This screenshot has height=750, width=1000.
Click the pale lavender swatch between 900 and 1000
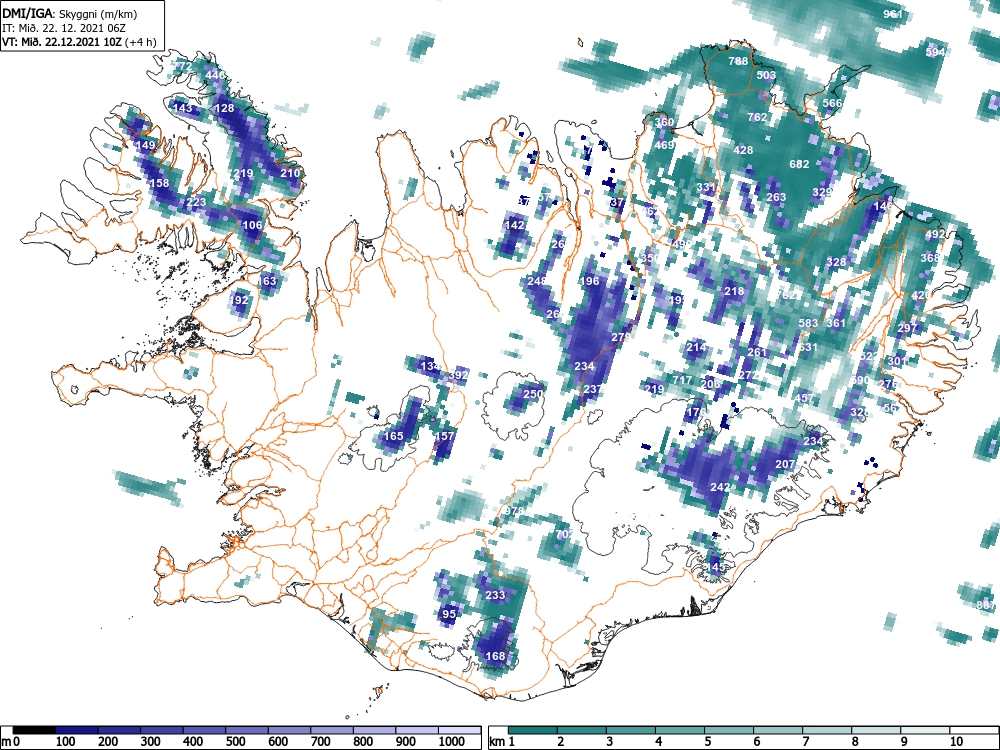point(417,730)
